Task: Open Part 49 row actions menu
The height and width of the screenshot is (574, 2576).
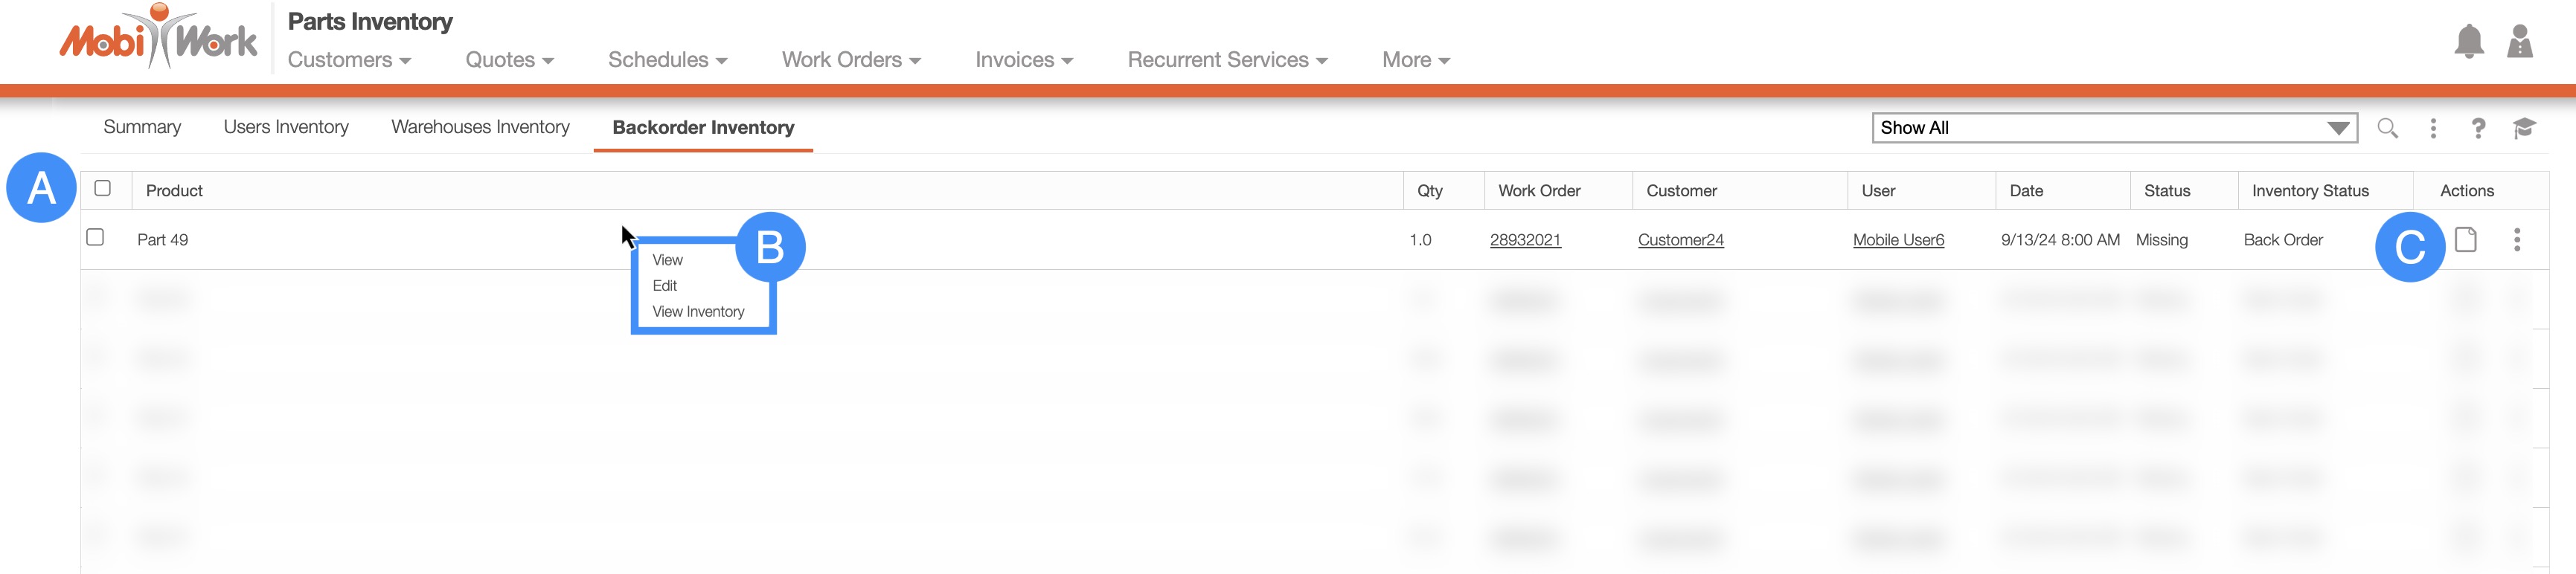Action: point(2516,240)
